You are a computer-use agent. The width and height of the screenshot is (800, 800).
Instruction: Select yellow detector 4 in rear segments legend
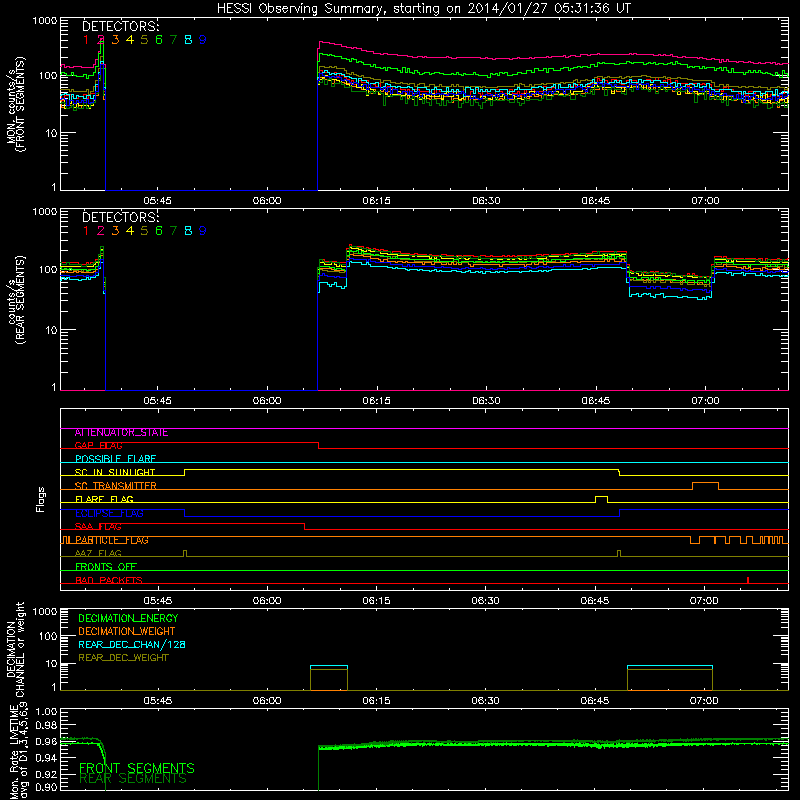[130, 231]
